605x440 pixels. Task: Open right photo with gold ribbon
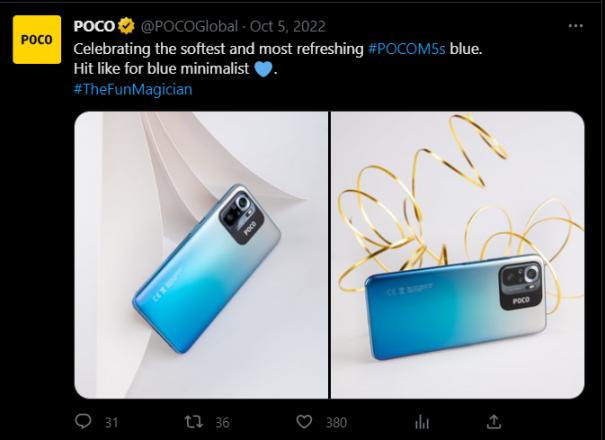458,255
